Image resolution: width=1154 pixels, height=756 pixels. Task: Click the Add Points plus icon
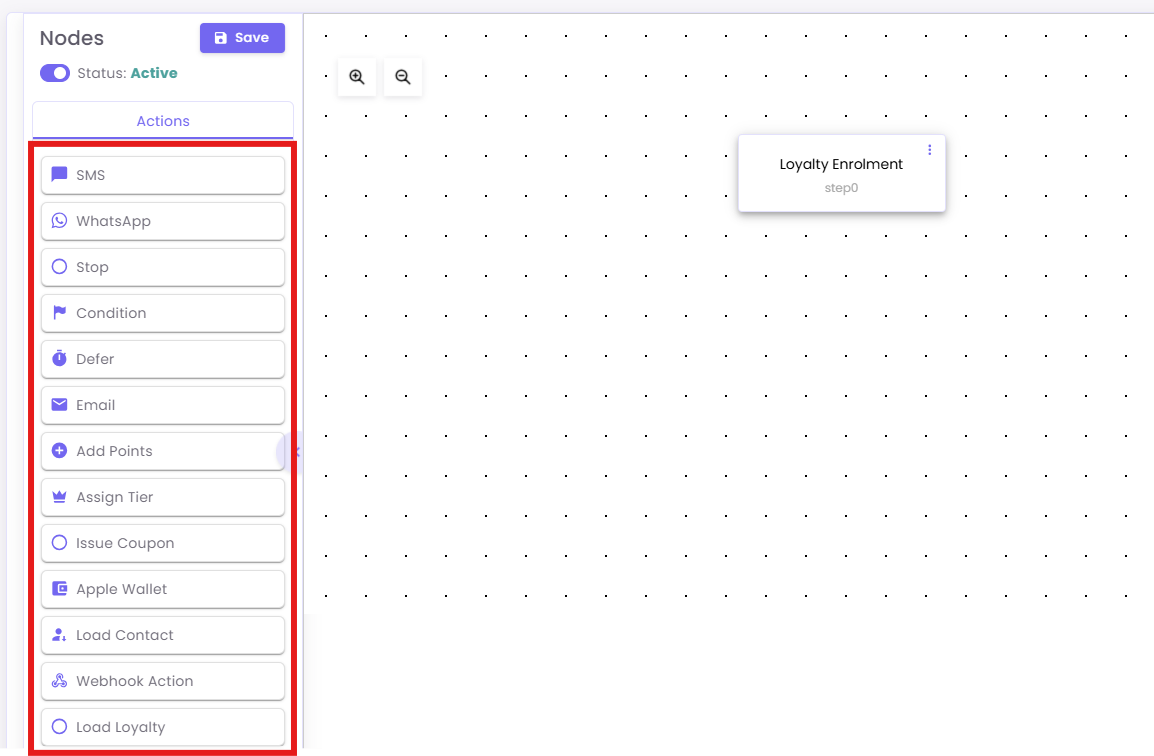[59, 451]
